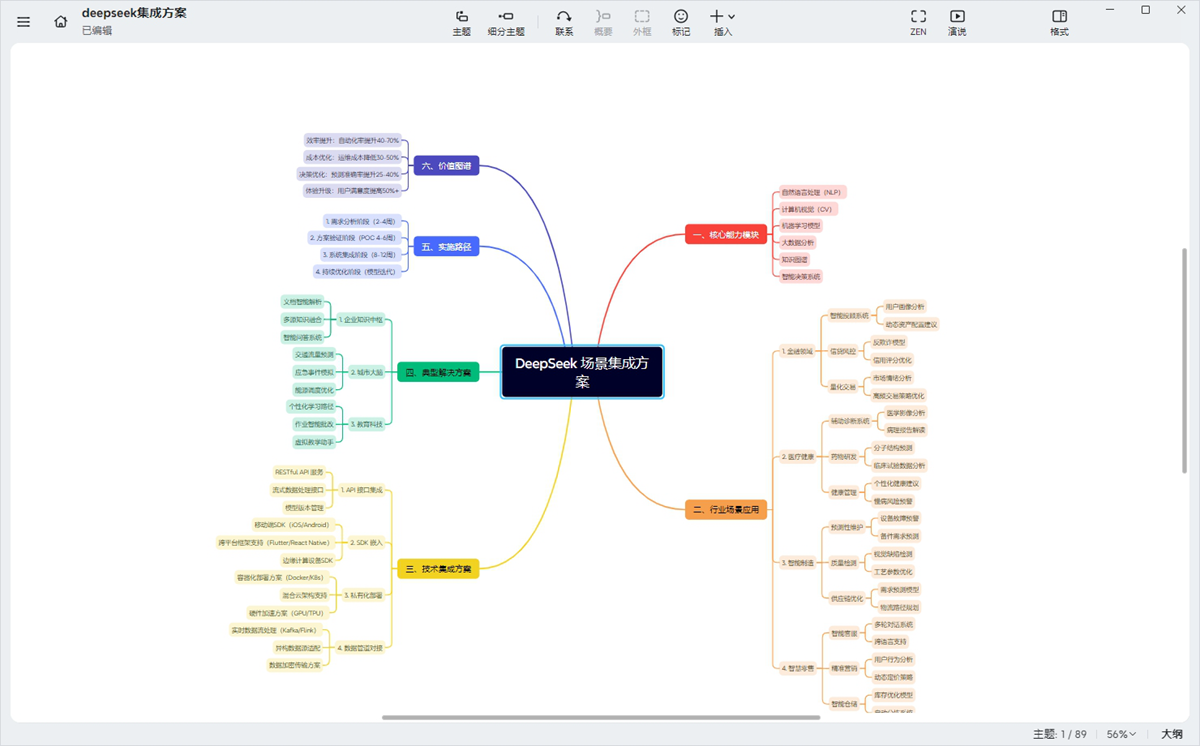Open the 56% zoom level dropdown
This screenshot has height=746, width=1200.
[x=1122, y=733]
